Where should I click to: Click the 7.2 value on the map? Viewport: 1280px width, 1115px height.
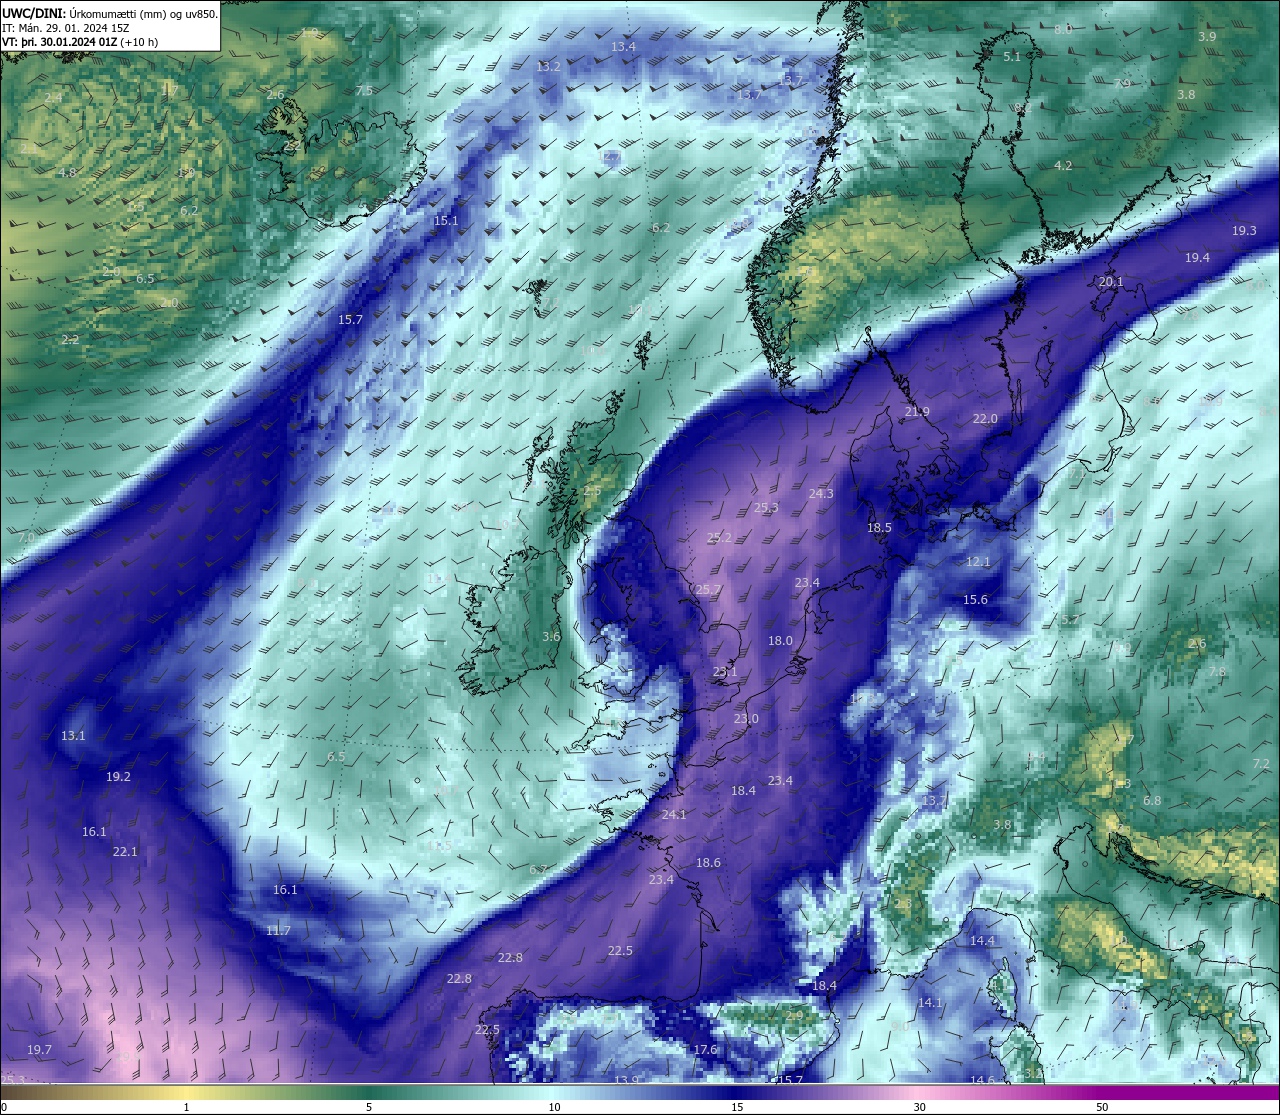coord(1261,764)
